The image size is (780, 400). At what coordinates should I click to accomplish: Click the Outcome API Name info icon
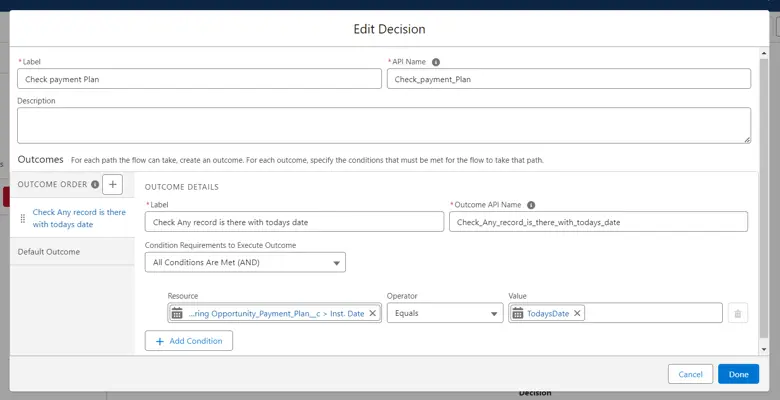[531, 205]
